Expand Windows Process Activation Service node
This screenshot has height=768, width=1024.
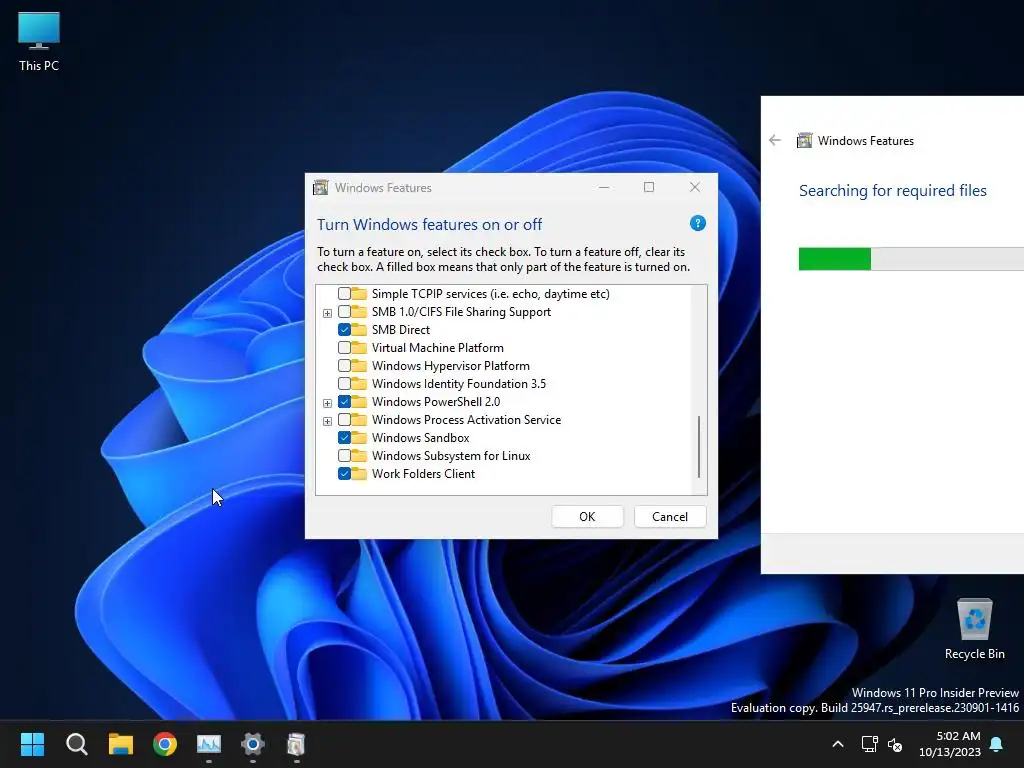pos(327,421)
